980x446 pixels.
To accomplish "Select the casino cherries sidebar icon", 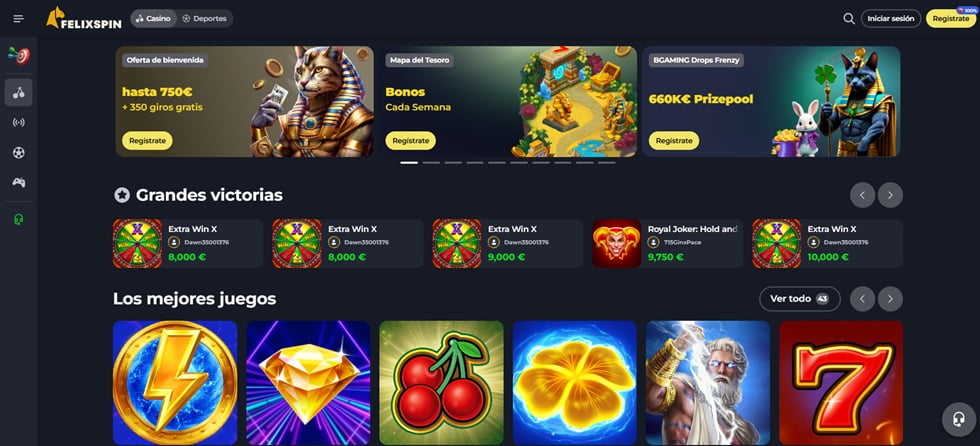I will [19, 92].
